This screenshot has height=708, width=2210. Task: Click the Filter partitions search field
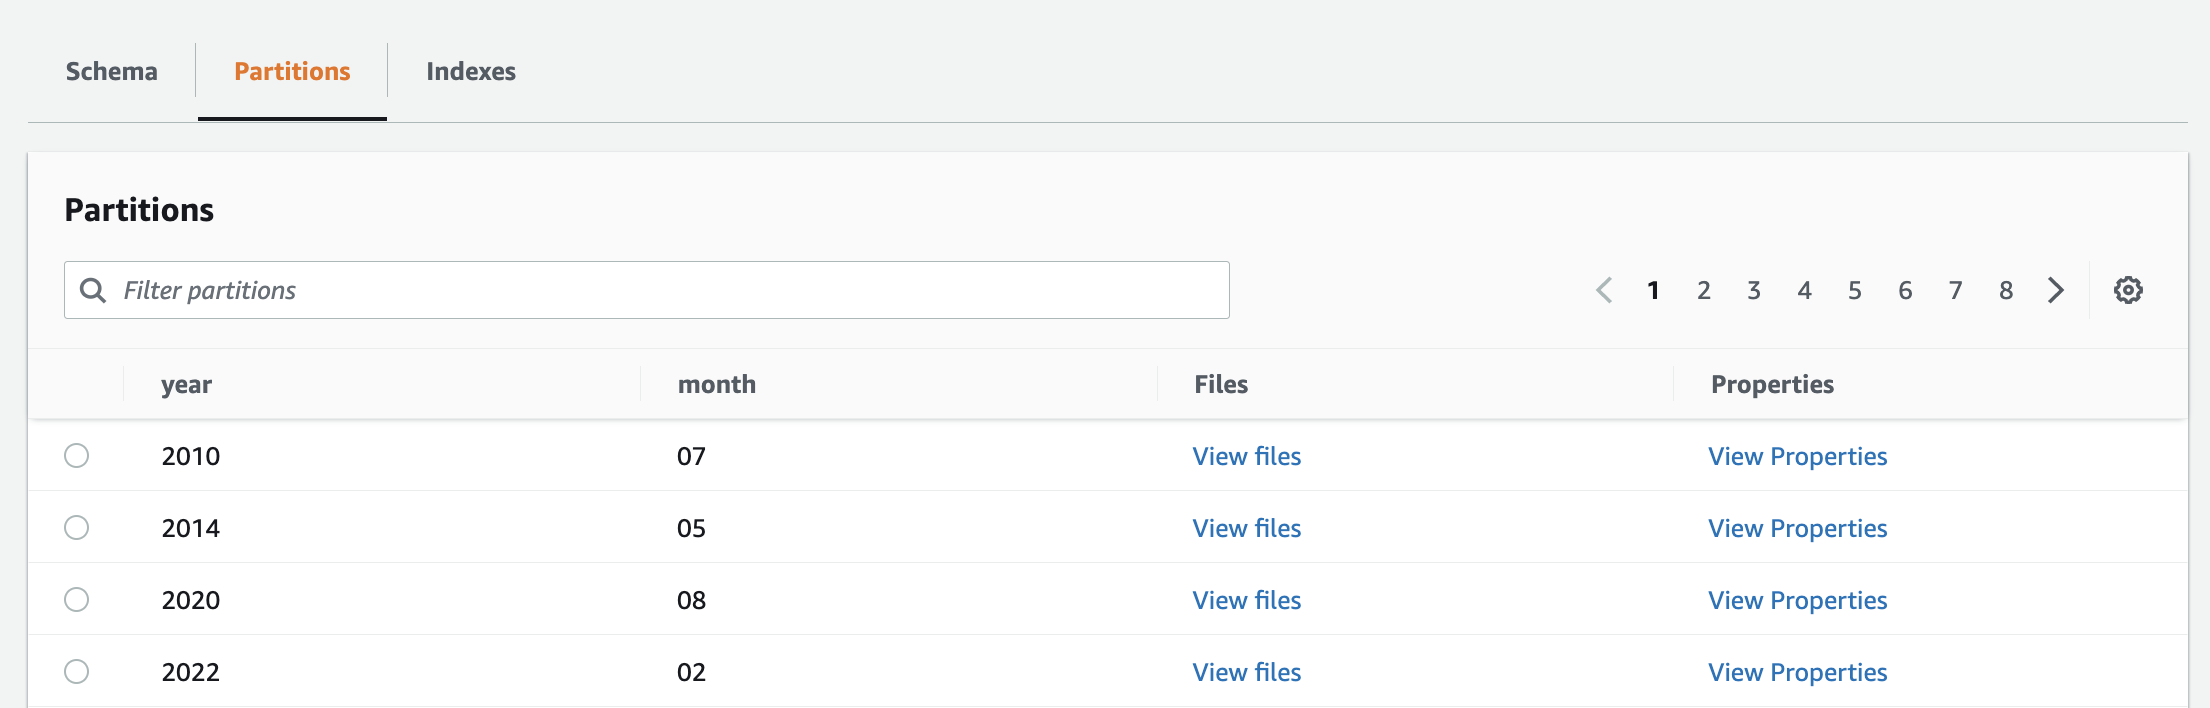[660, 290]
